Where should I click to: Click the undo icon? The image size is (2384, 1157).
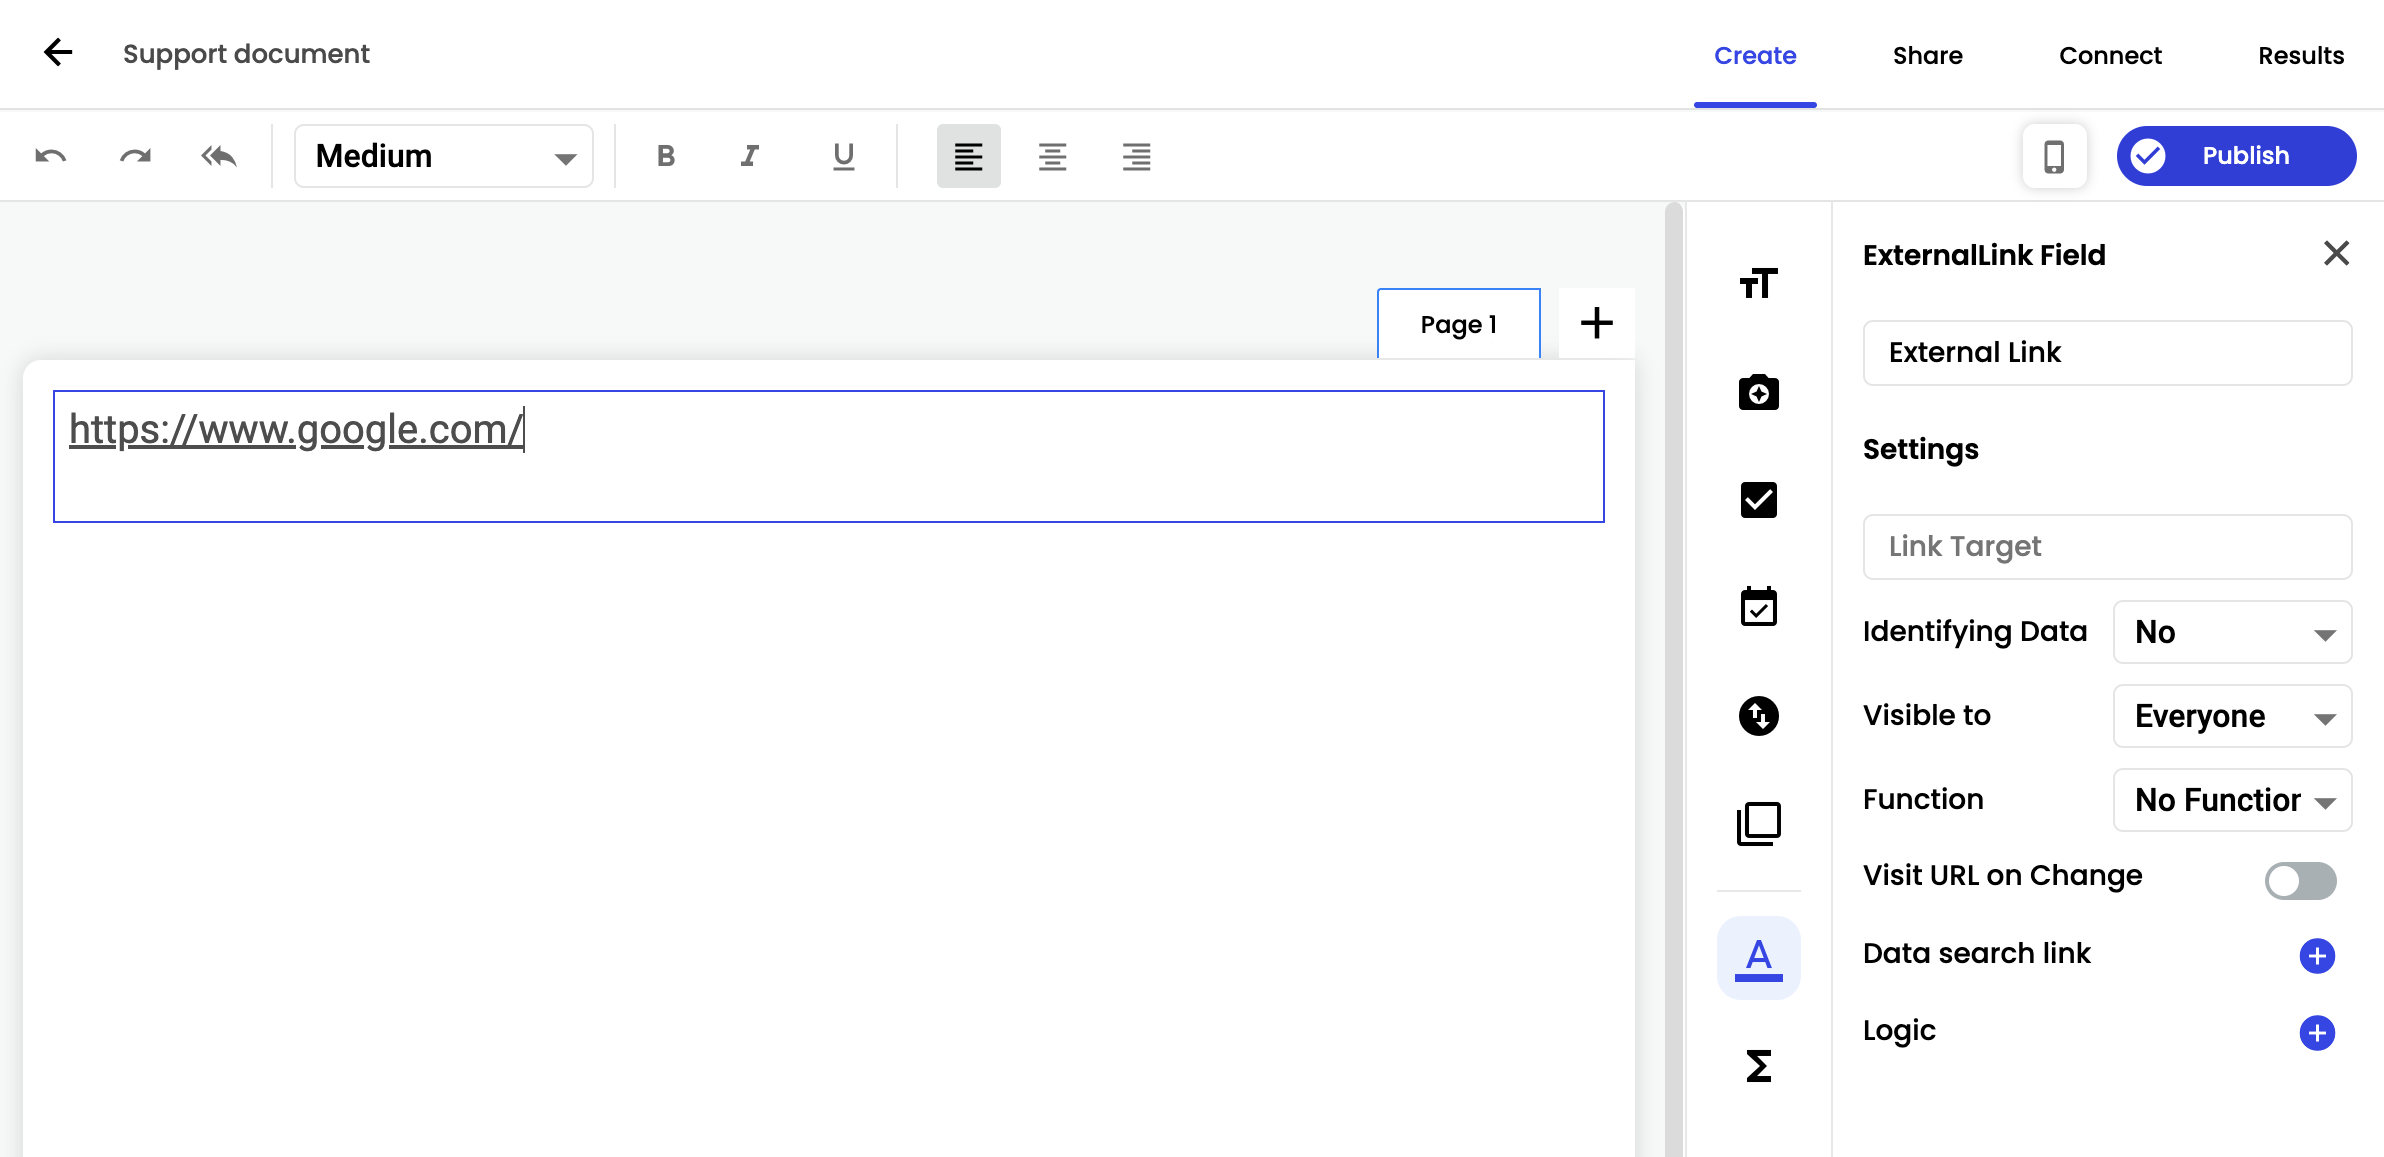pos(51,156)
